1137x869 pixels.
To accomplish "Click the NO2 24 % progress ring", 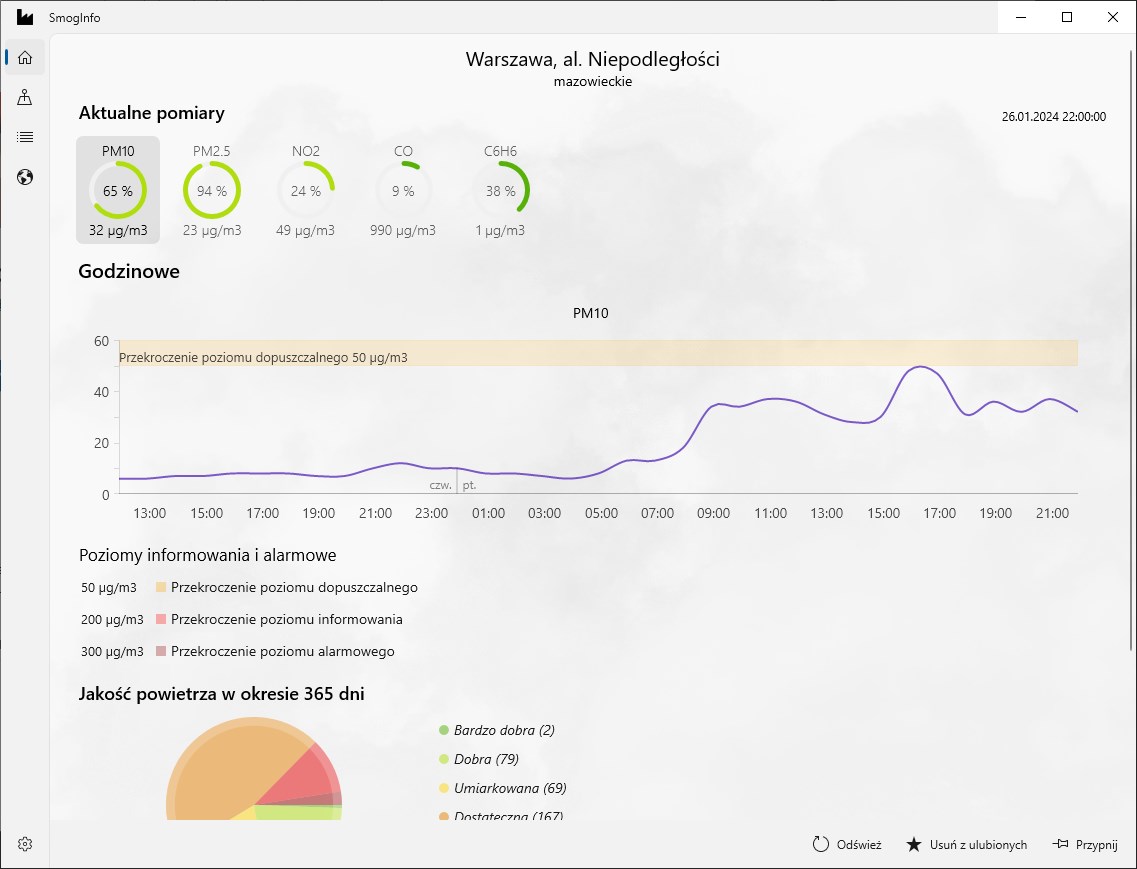I will pyautogui.click(x=305, y=190).
